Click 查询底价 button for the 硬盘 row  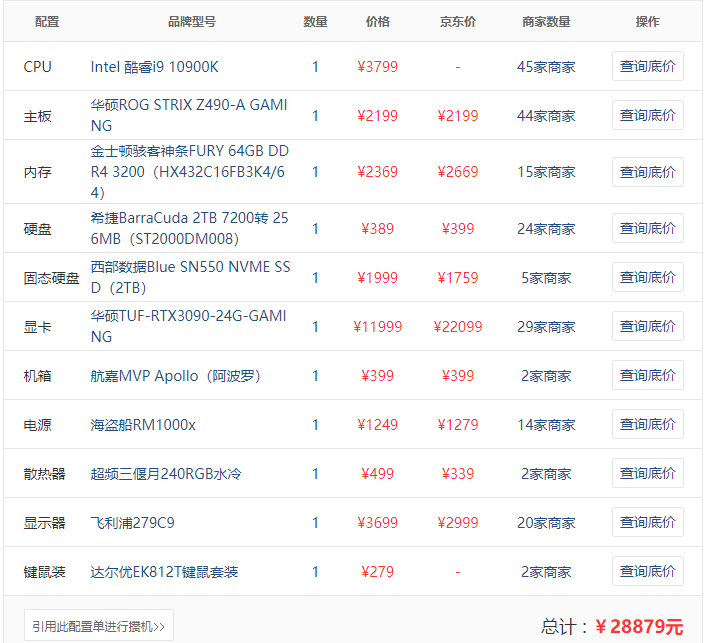[x=647, y=229]
